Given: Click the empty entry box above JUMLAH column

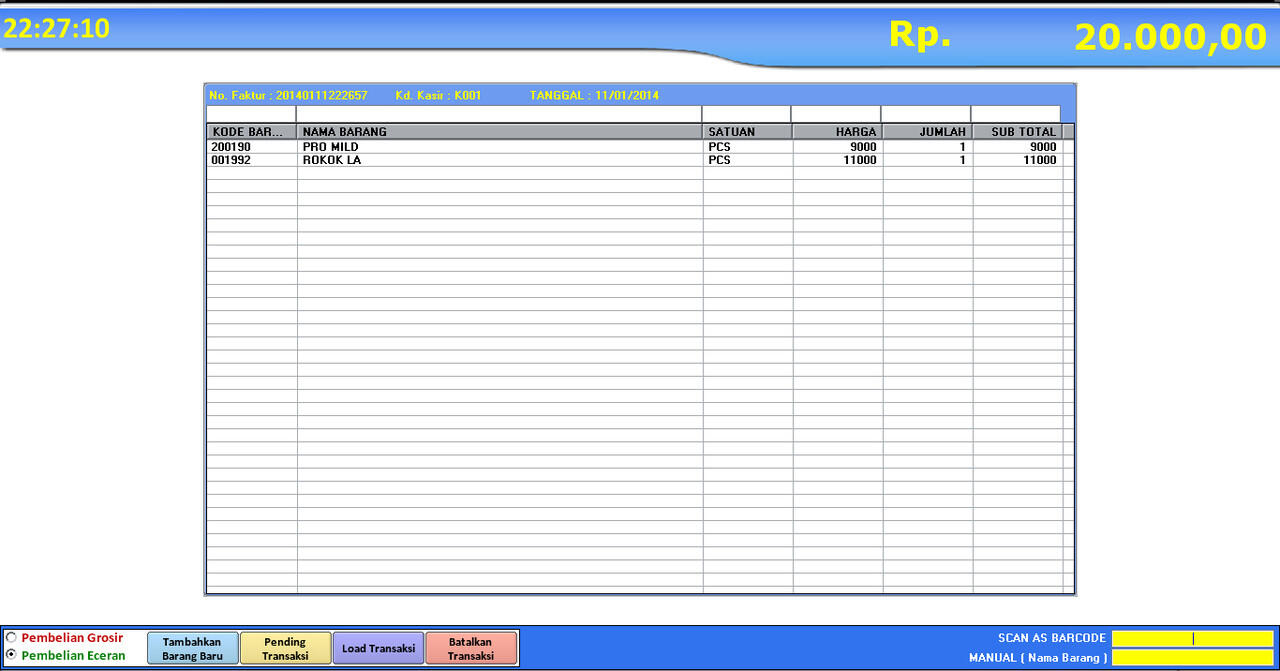Looking at the screenshot, I should pyautogui.click(x=926, y=114).
